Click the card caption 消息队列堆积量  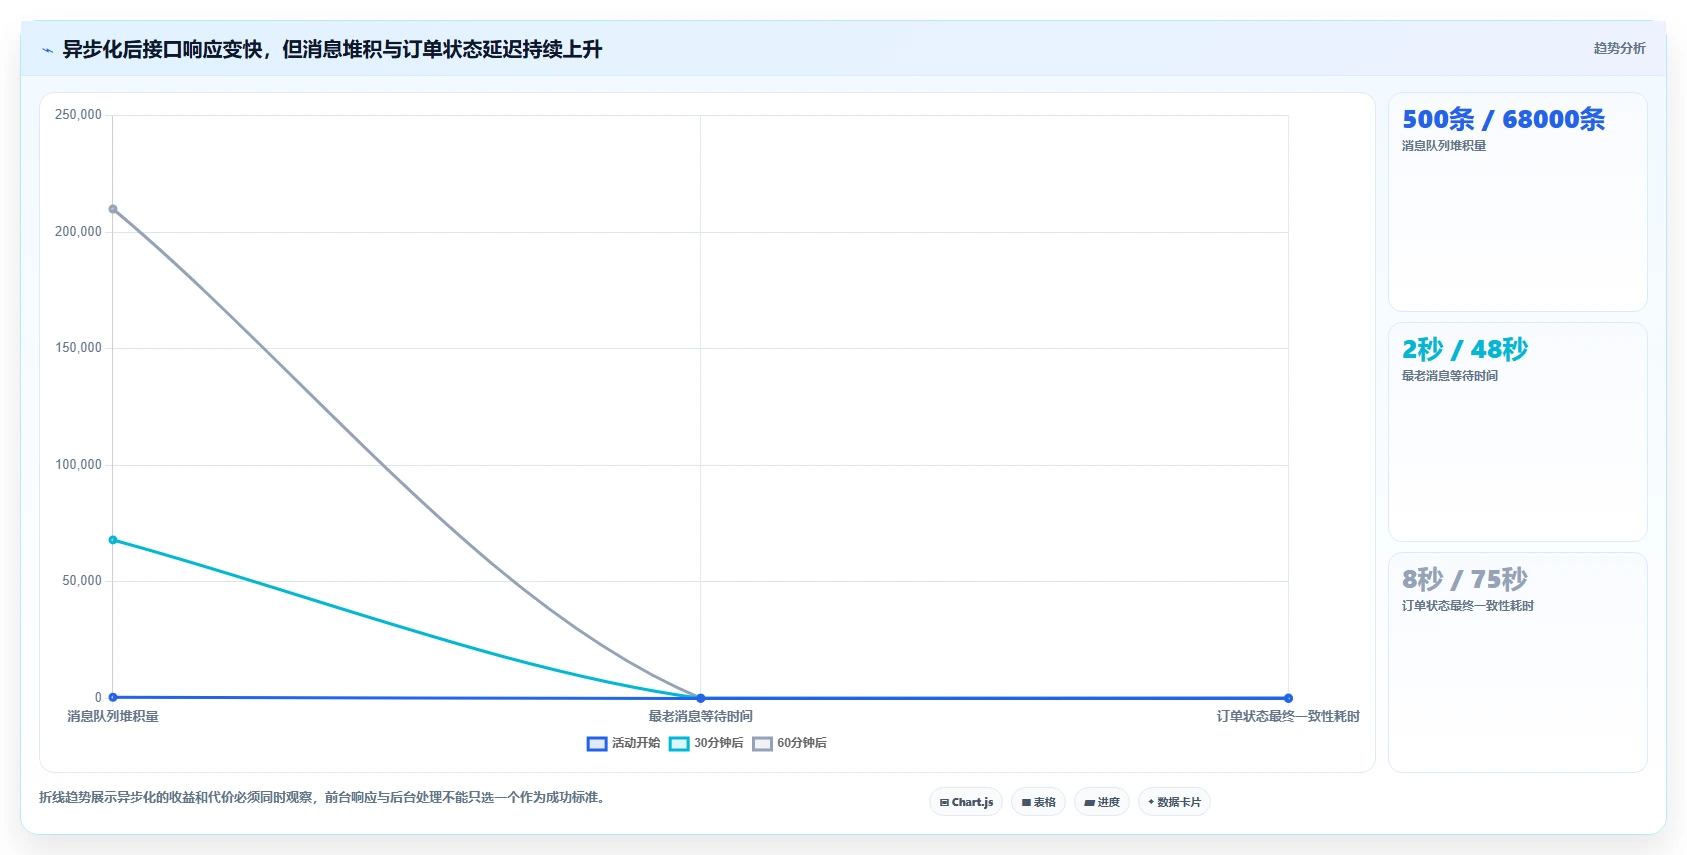[1444, 146]
